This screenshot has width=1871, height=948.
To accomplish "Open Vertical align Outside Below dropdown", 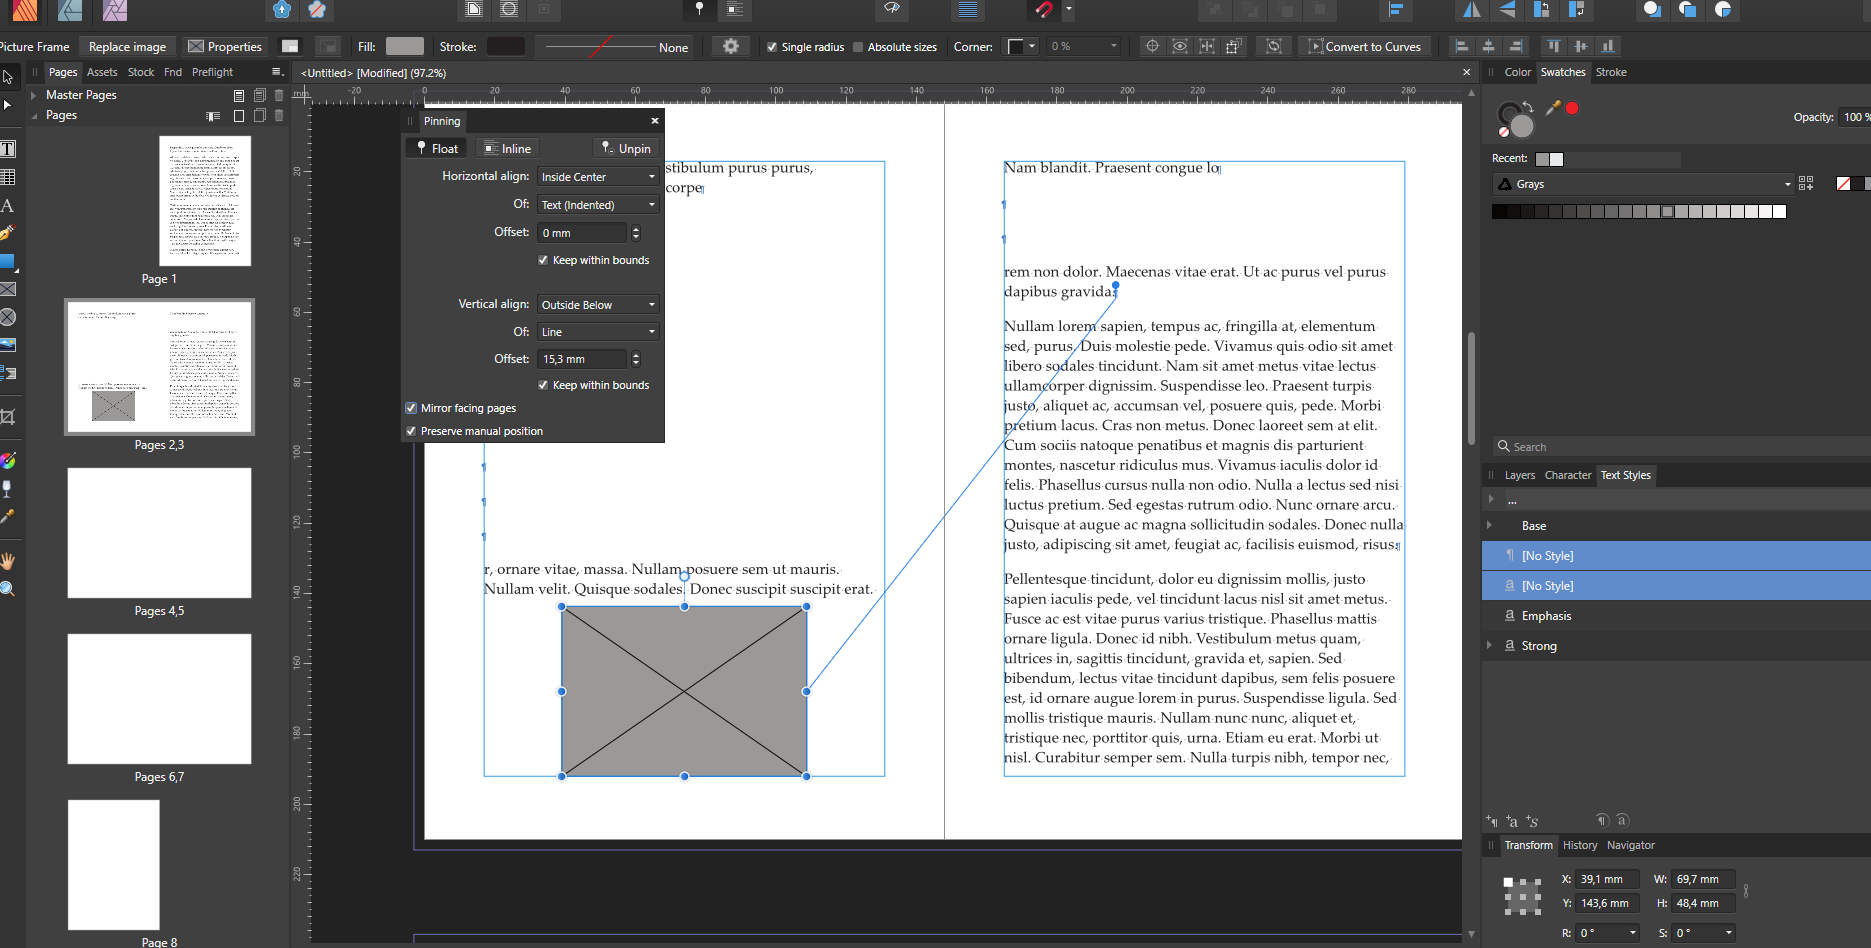I will coord(598,305).
